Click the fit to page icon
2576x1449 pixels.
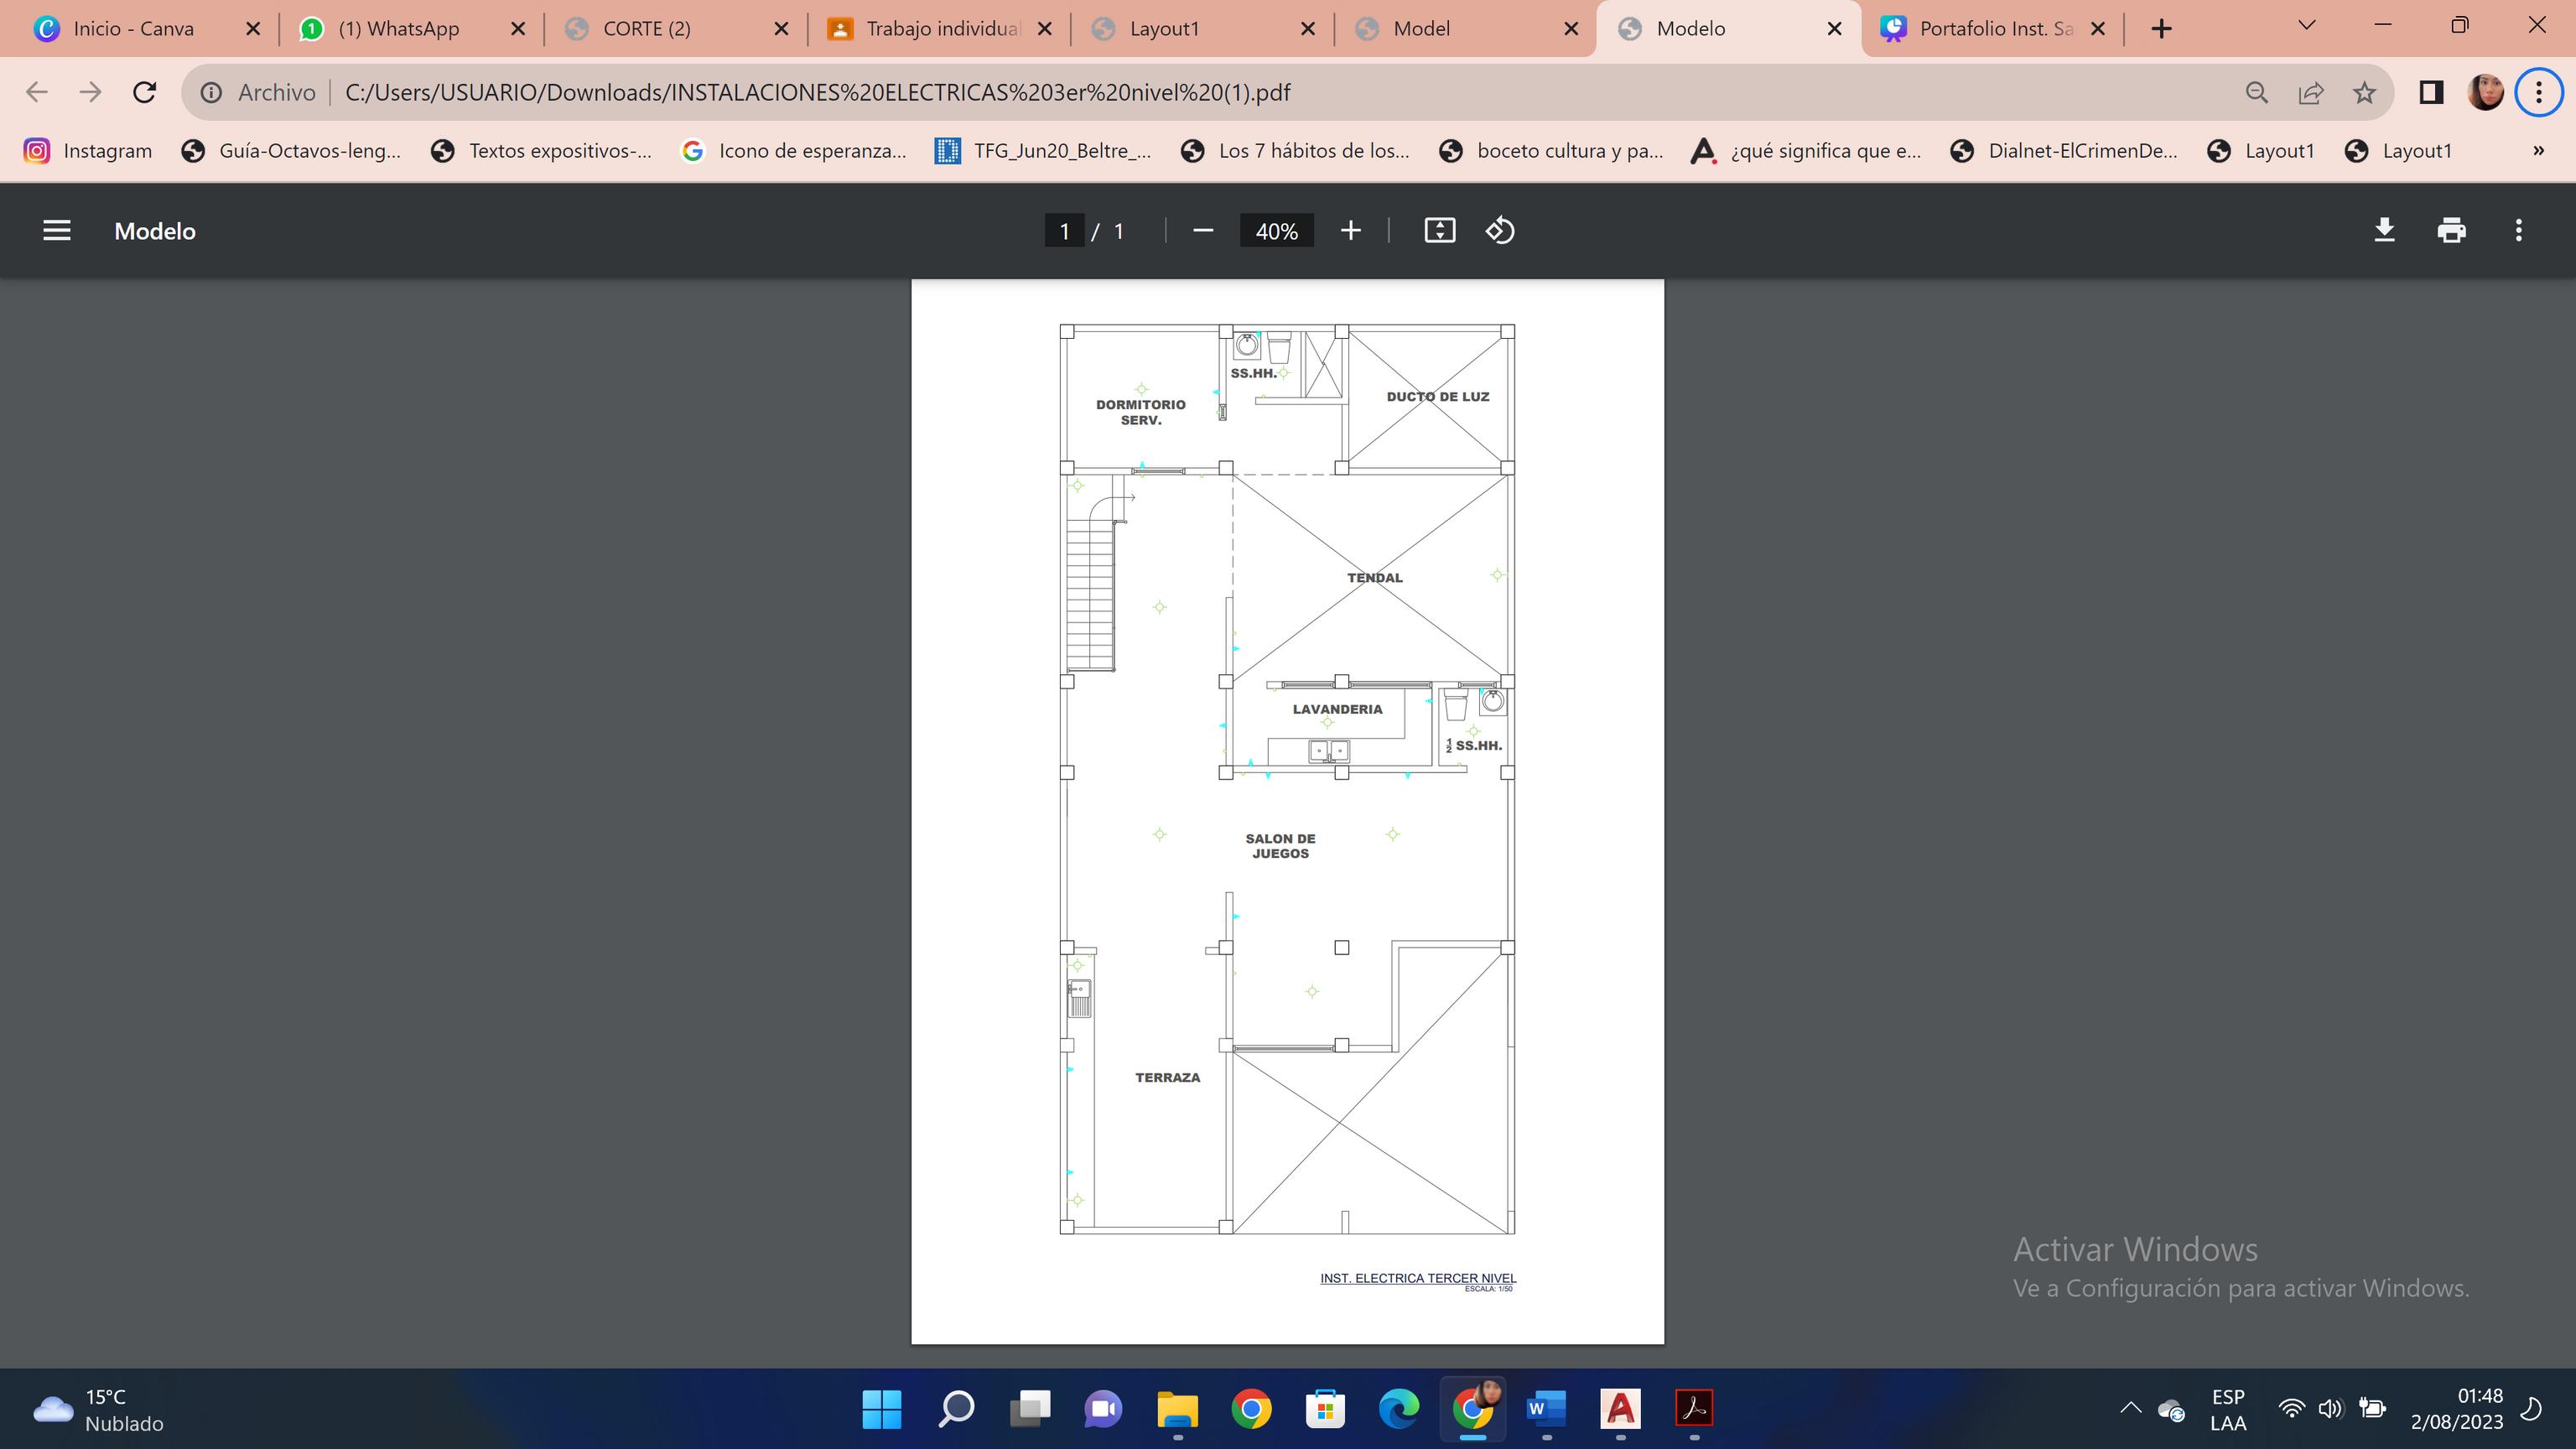click(x=1439, y=231)
